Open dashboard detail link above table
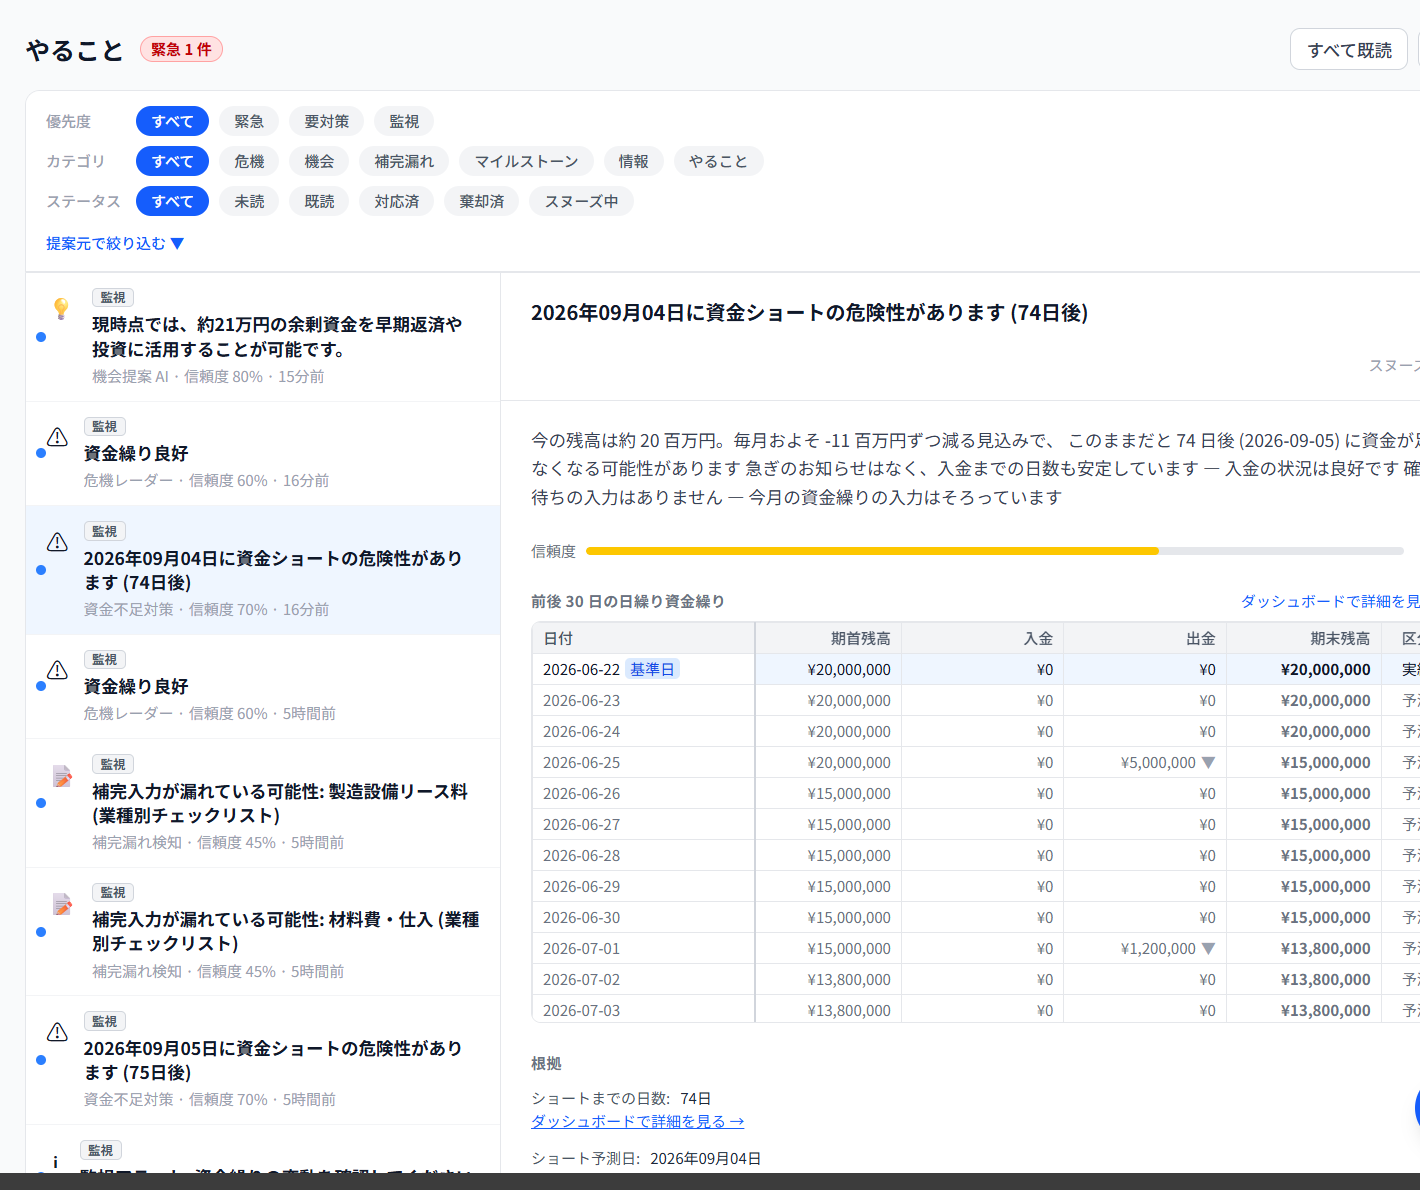Viewport: 1420px width, 1190px height. (x=1330, y=601)
